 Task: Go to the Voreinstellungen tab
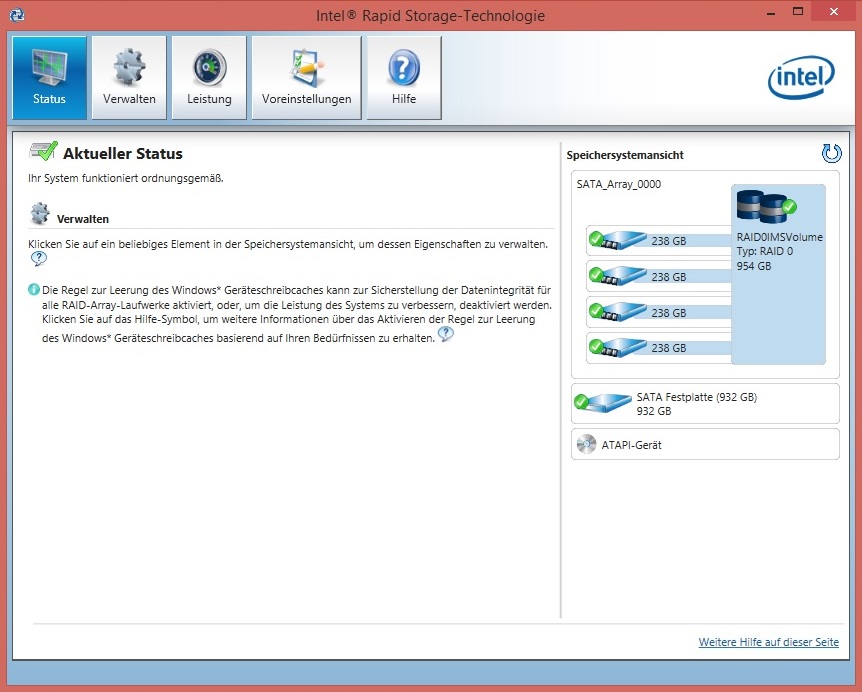306,77
